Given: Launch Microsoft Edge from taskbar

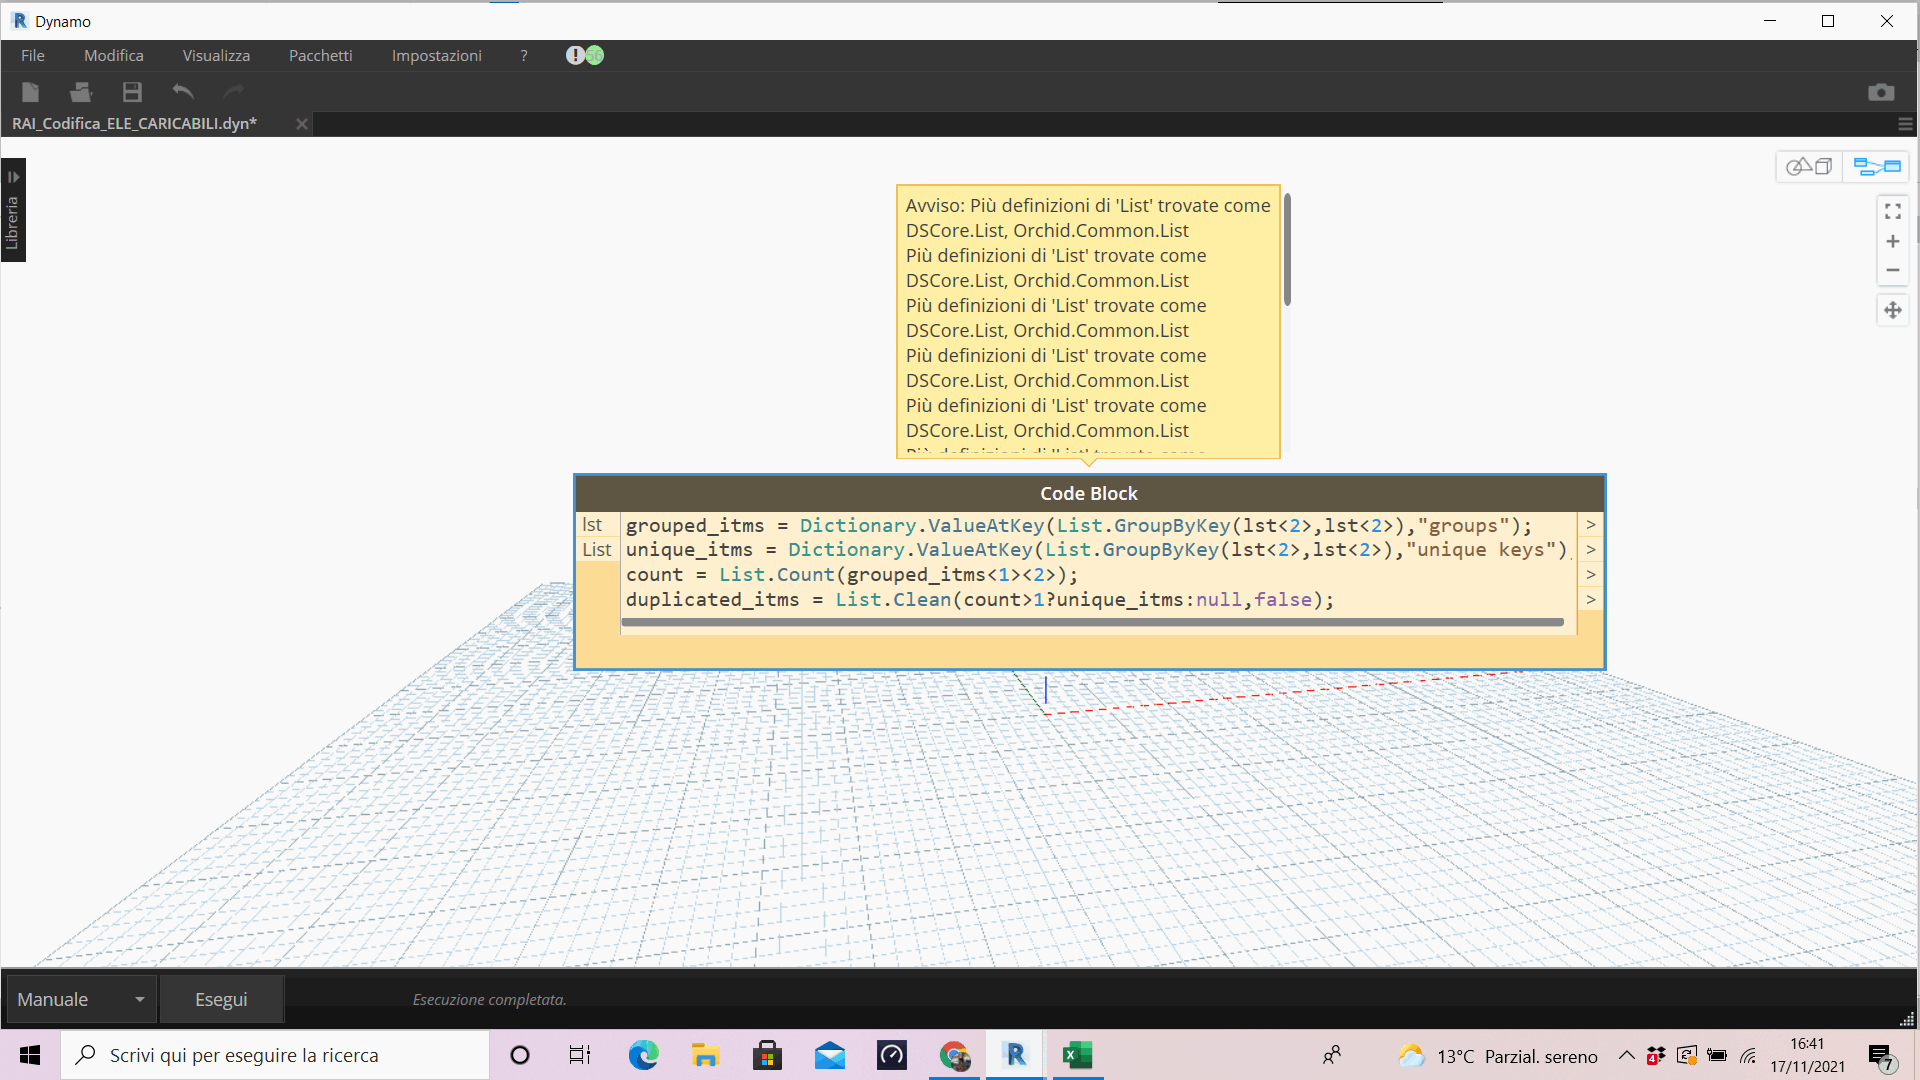Looking at the screenshot, I should click(x=643, y=1055).
